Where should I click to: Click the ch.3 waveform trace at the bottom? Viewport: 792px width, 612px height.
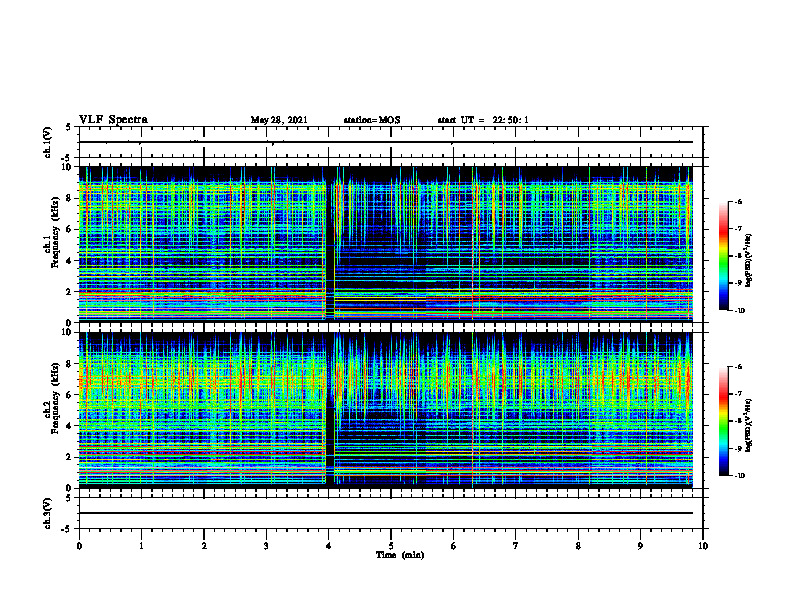click(385, 513)
